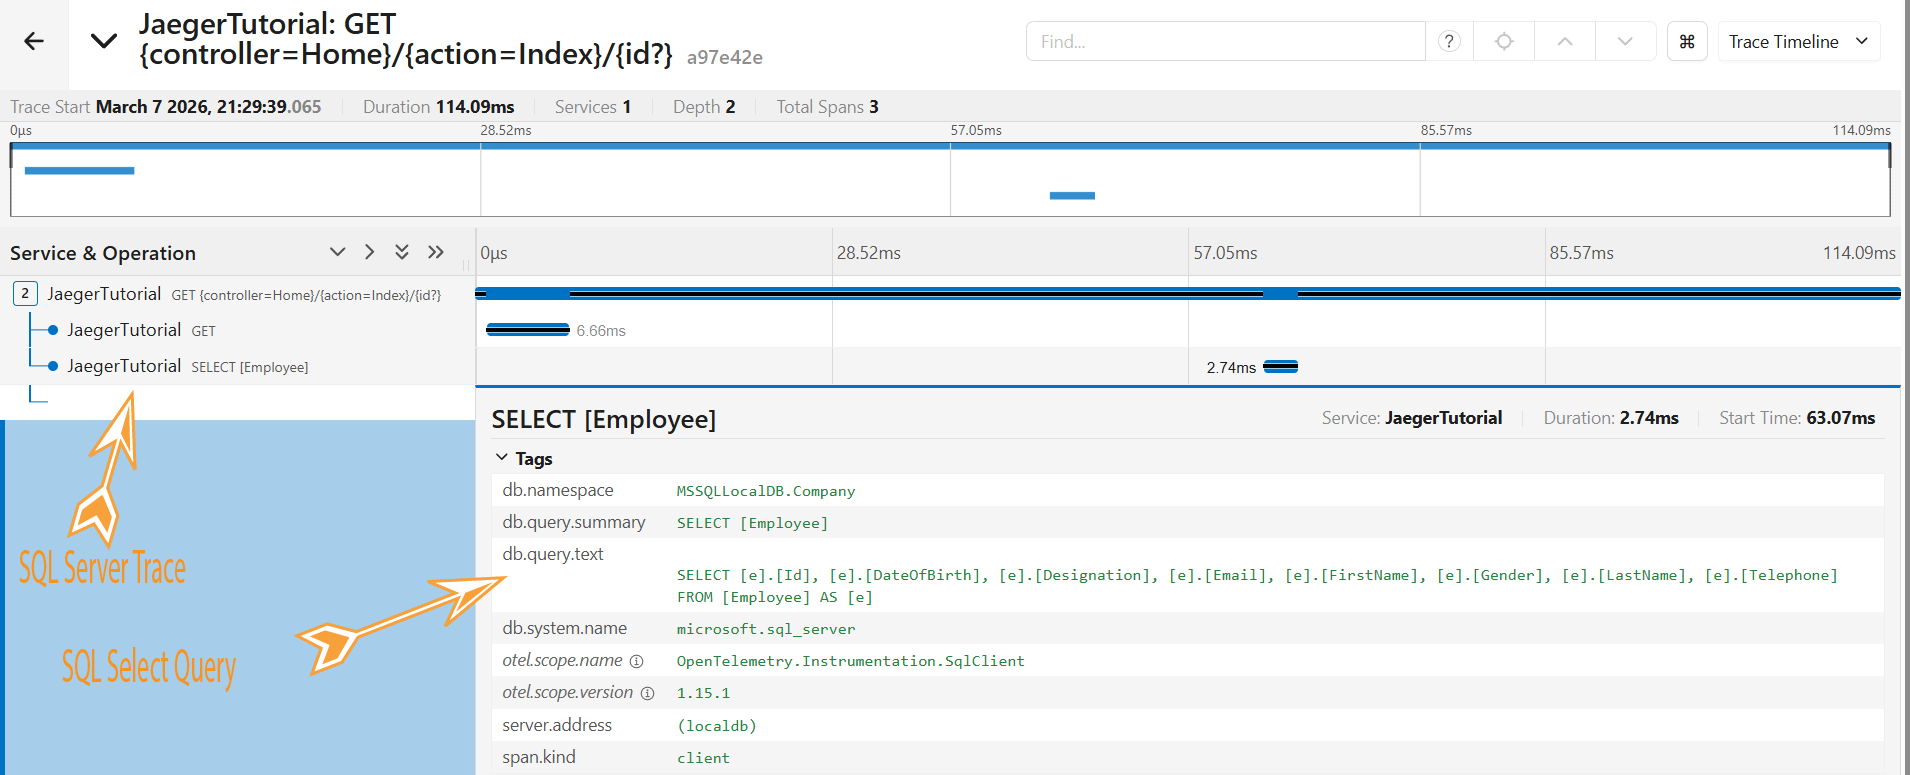The height and width of the screenshot is (775, 1910).
Task: Collapse all spans double-chevron right
Action: (x=436, y=252)
